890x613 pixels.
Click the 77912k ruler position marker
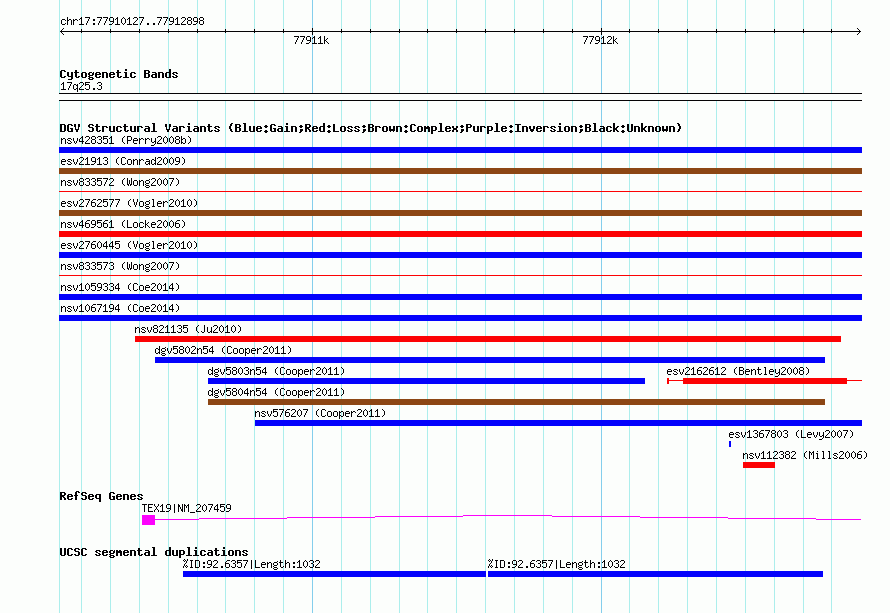pyautogui.click(x=600, y=40)
